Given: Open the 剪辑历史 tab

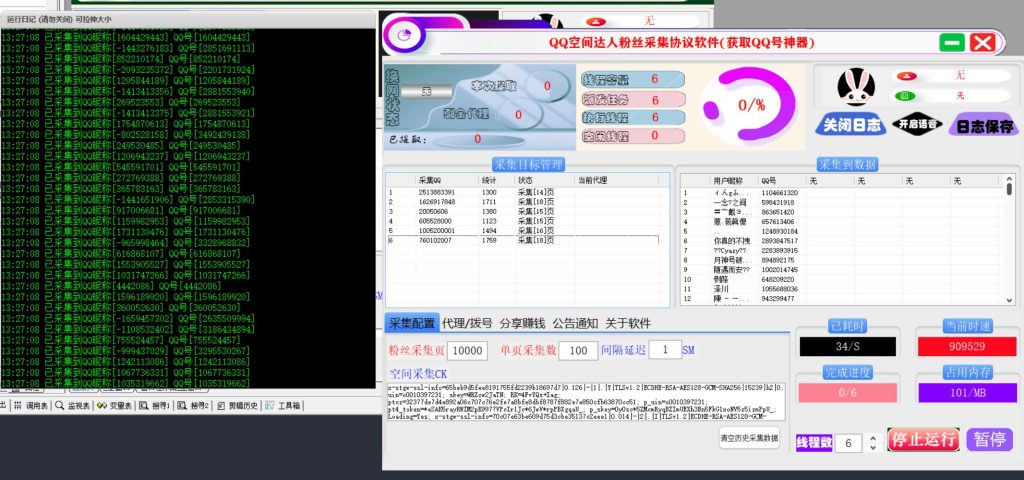Looking at the screenshot, I should point(236,405).
